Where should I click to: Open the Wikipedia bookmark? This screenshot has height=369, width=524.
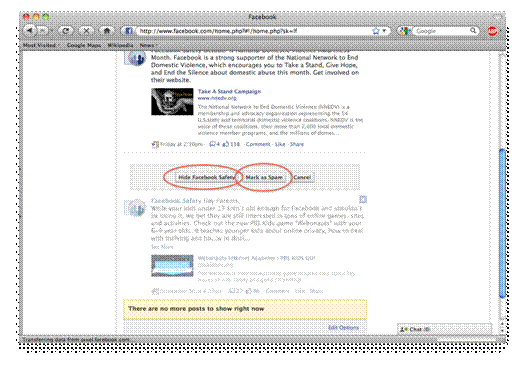[120, 45]
